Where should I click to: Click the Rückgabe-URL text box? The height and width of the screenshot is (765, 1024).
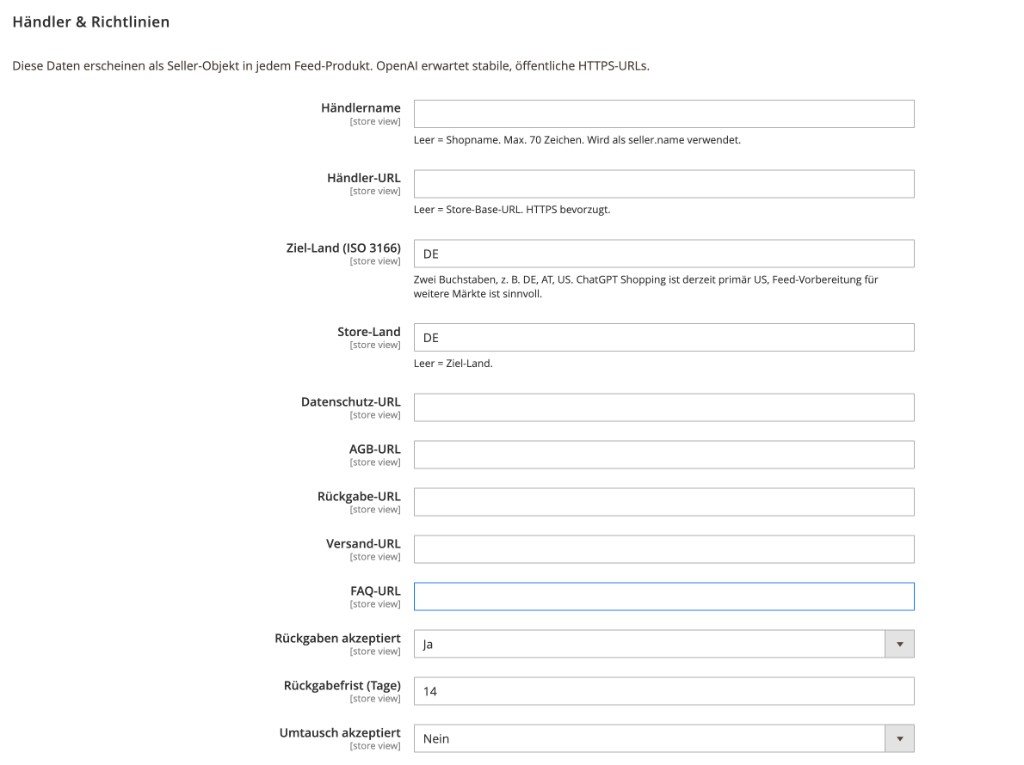point(664,502)
